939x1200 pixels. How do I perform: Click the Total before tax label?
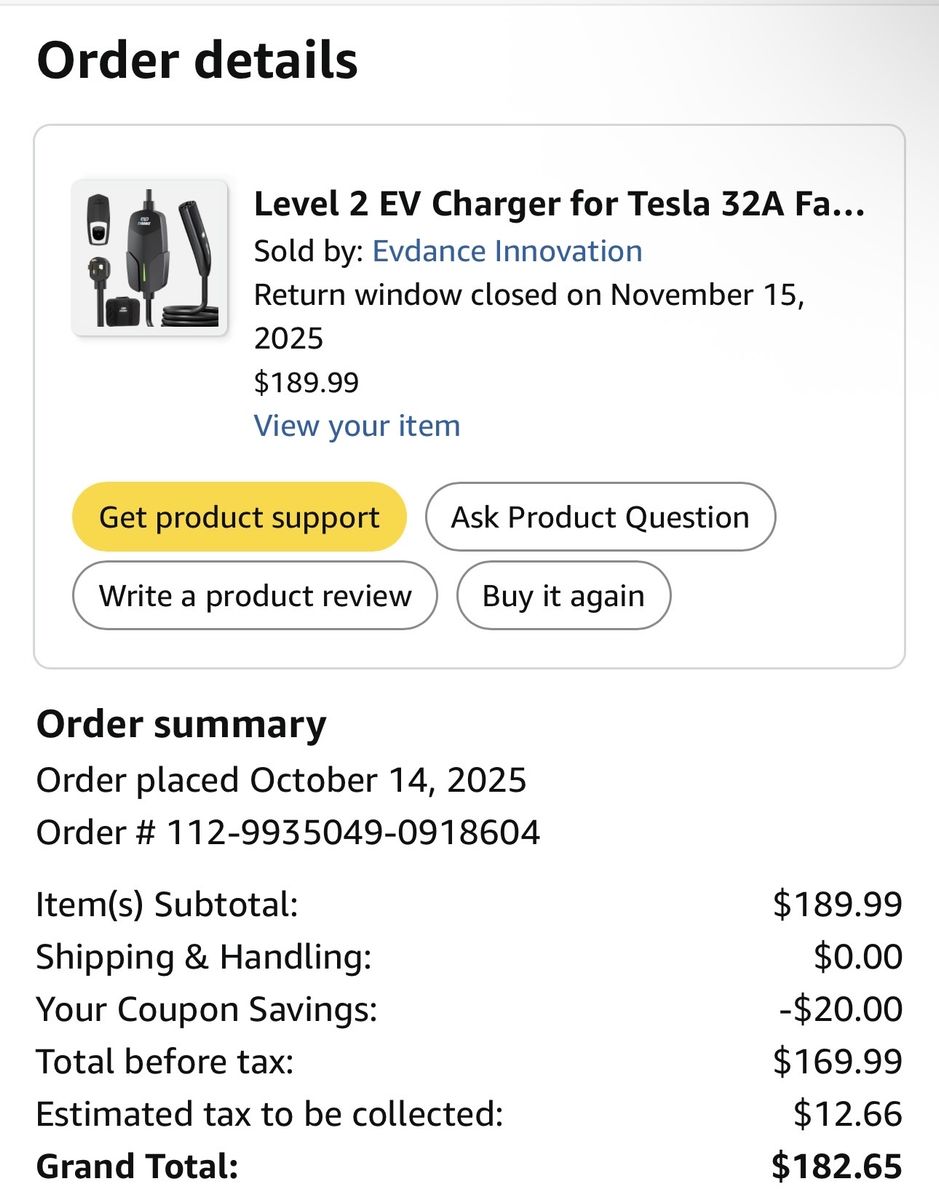pos(165,1061)
